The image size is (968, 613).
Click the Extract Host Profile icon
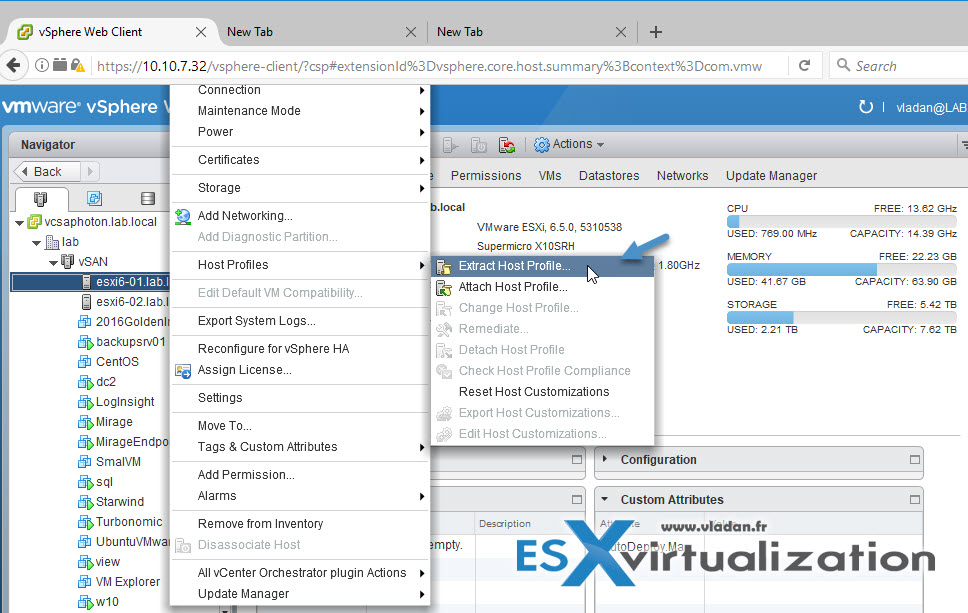(443, 267)
